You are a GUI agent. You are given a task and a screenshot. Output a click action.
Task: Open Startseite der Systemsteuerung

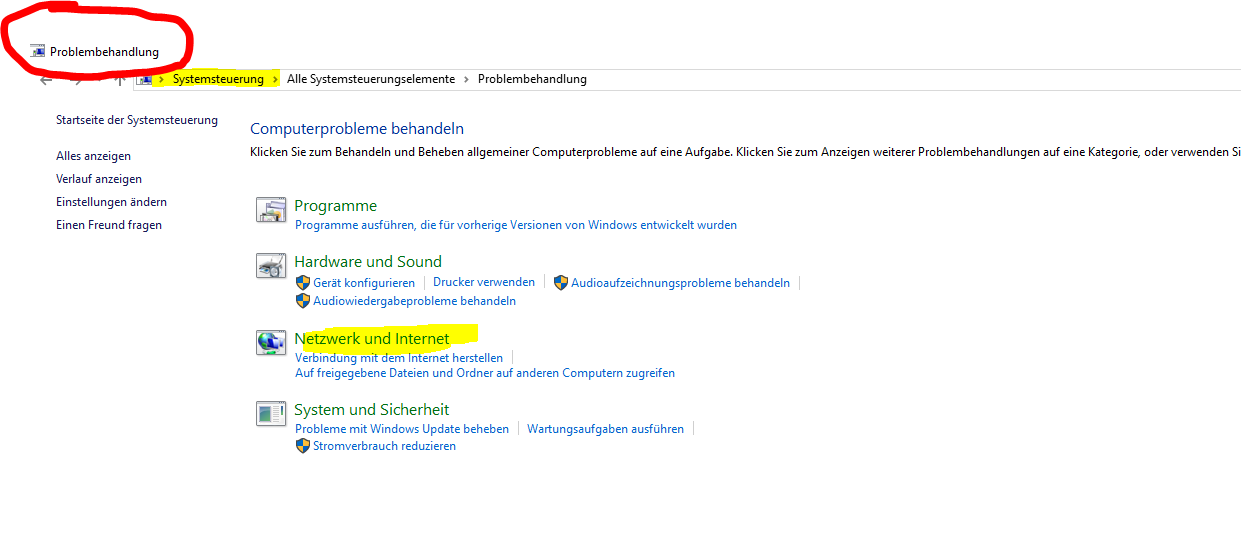click(137, 120)
